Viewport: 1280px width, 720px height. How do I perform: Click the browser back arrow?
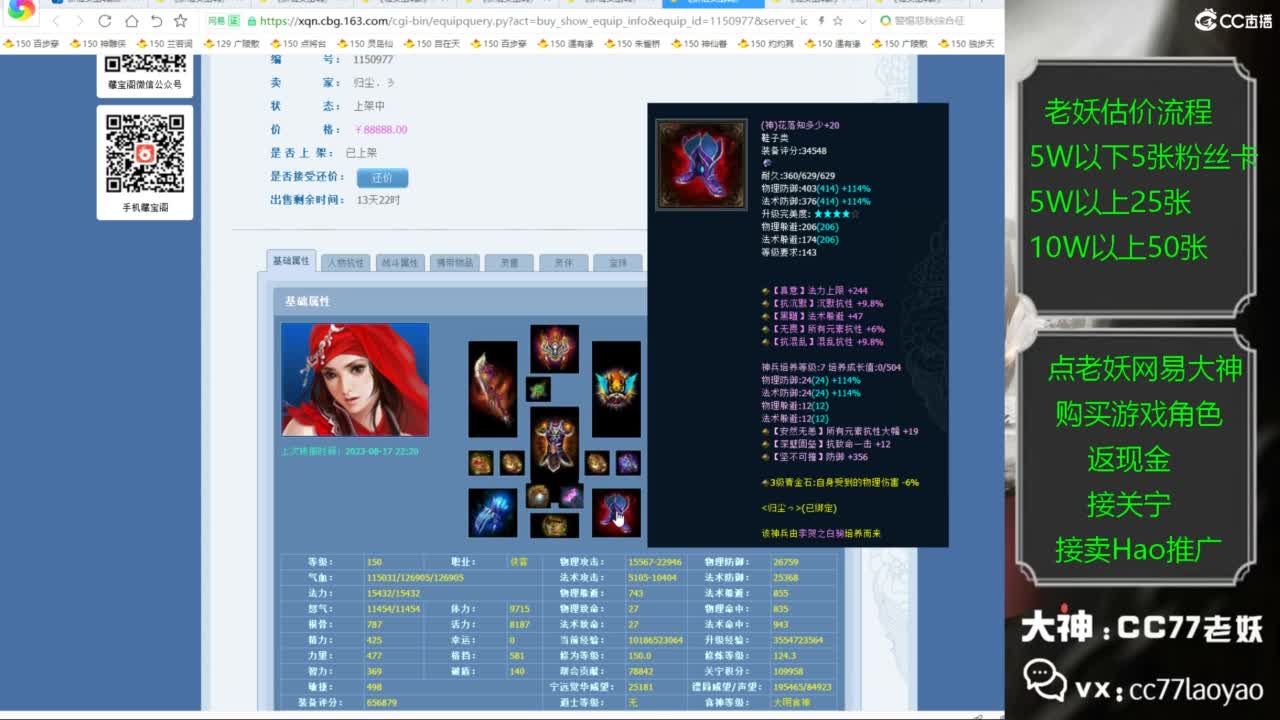(56, 21)
